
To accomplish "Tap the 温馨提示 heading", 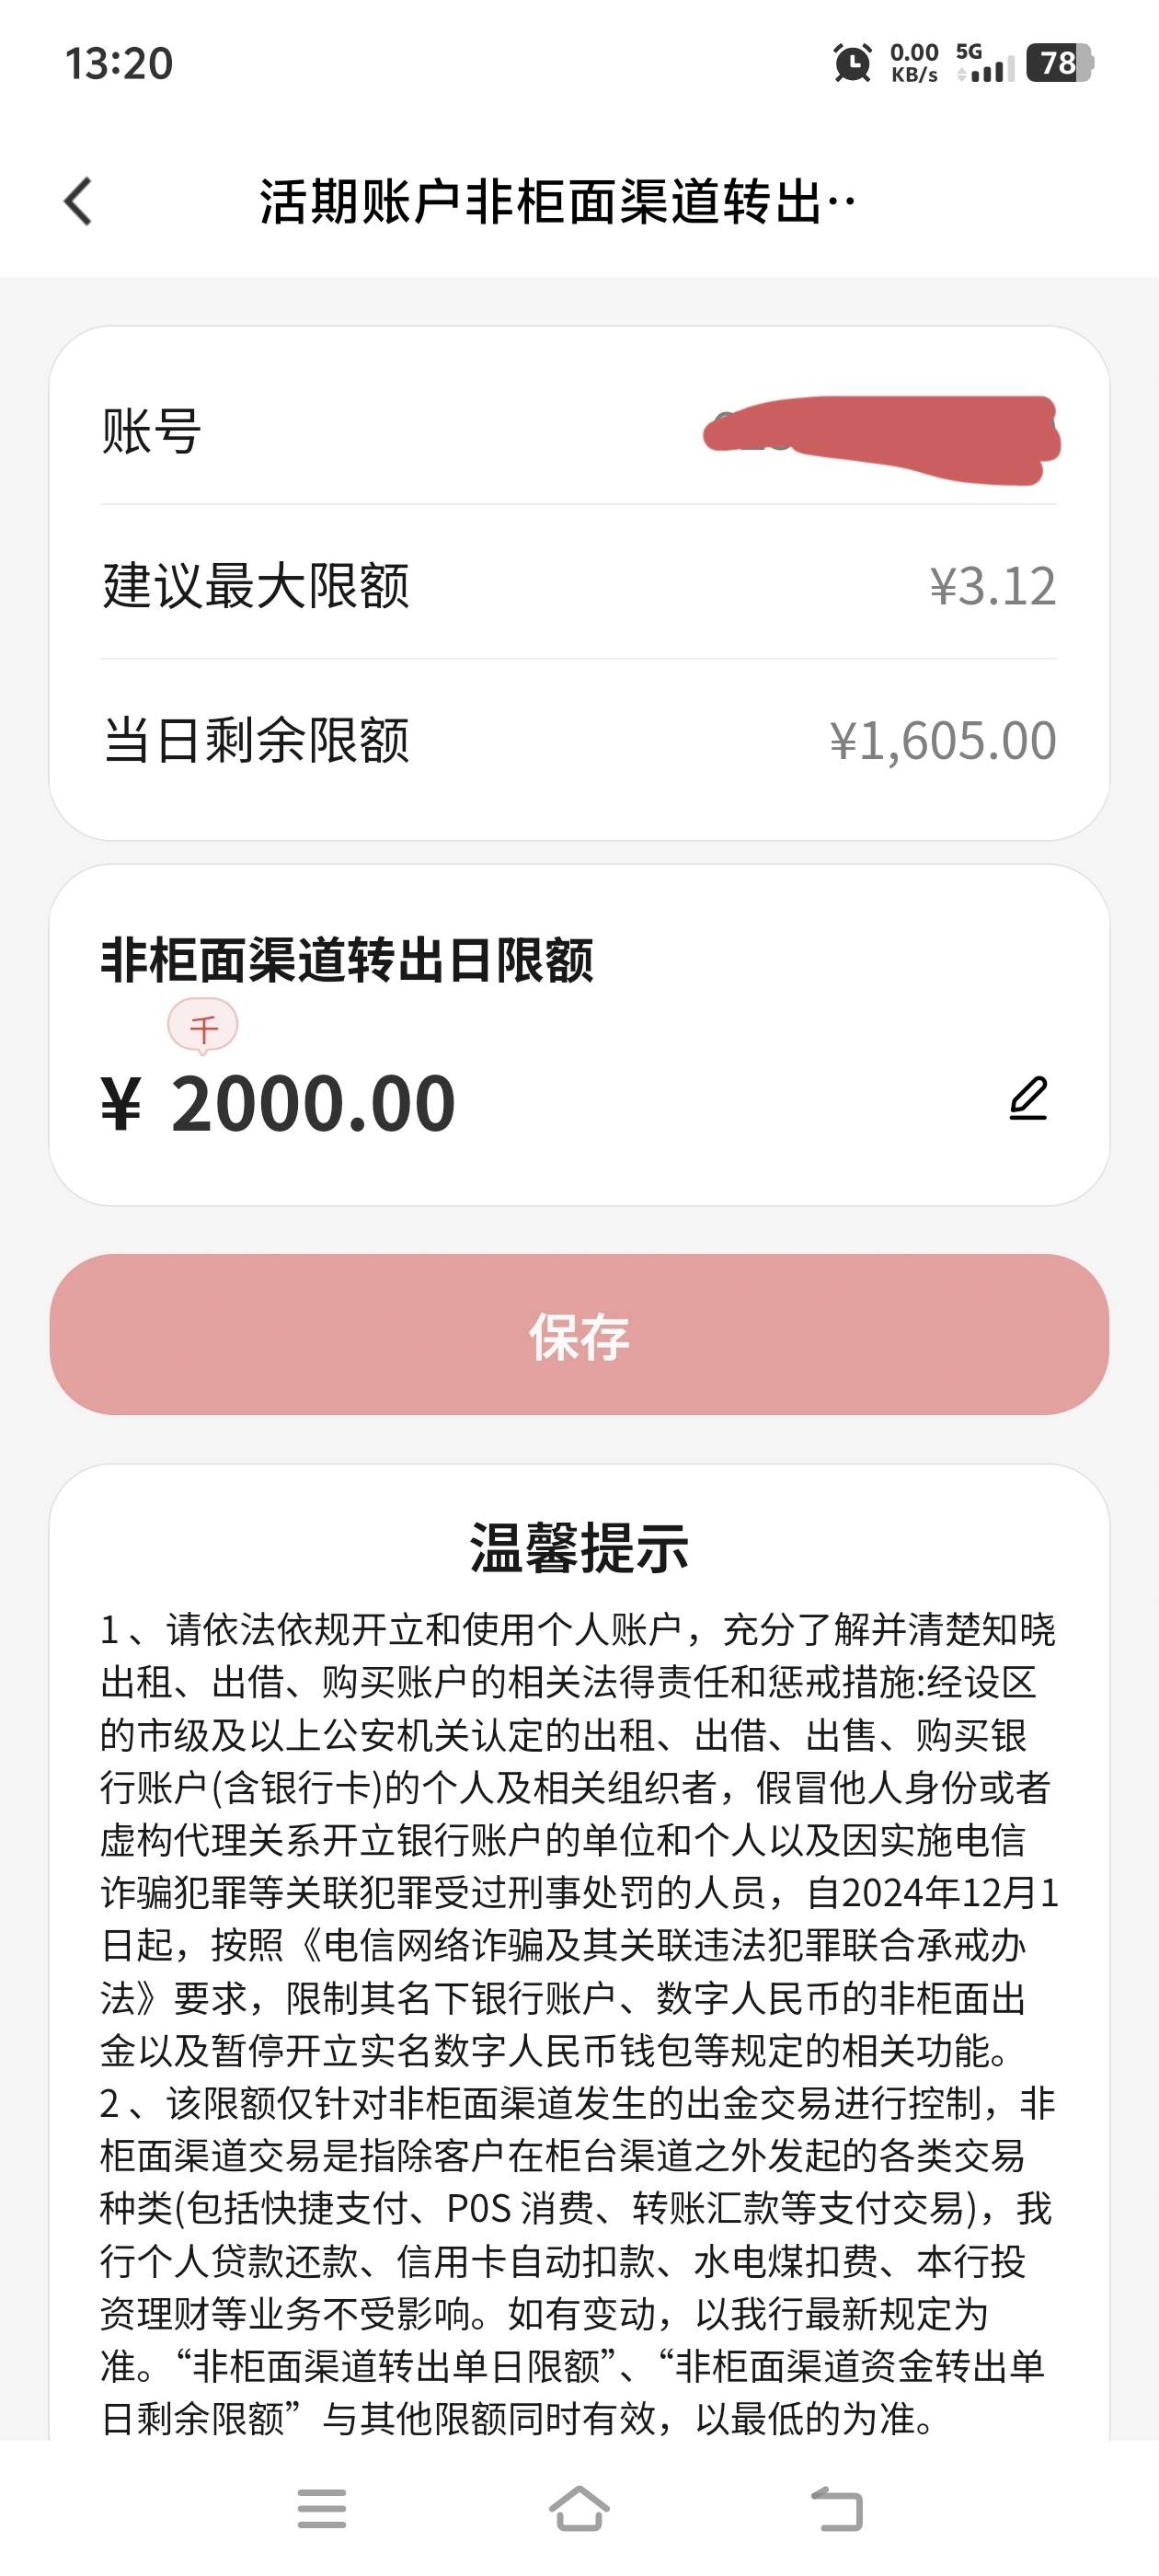I will 579,1547.
